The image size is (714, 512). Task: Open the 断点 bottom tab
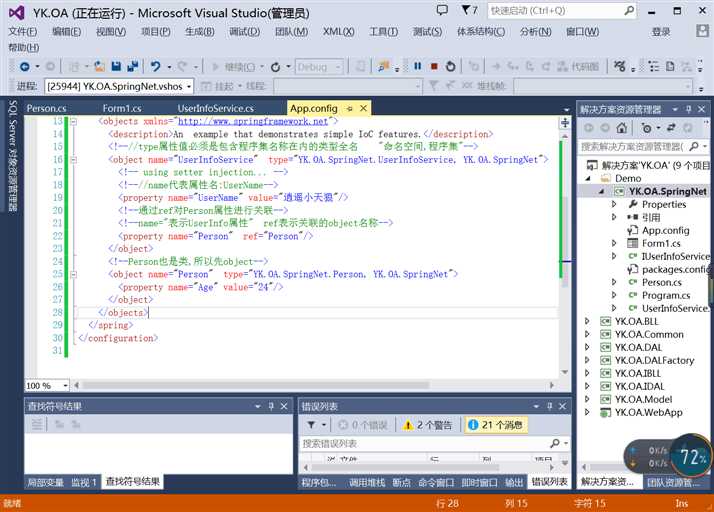point(402,482)
